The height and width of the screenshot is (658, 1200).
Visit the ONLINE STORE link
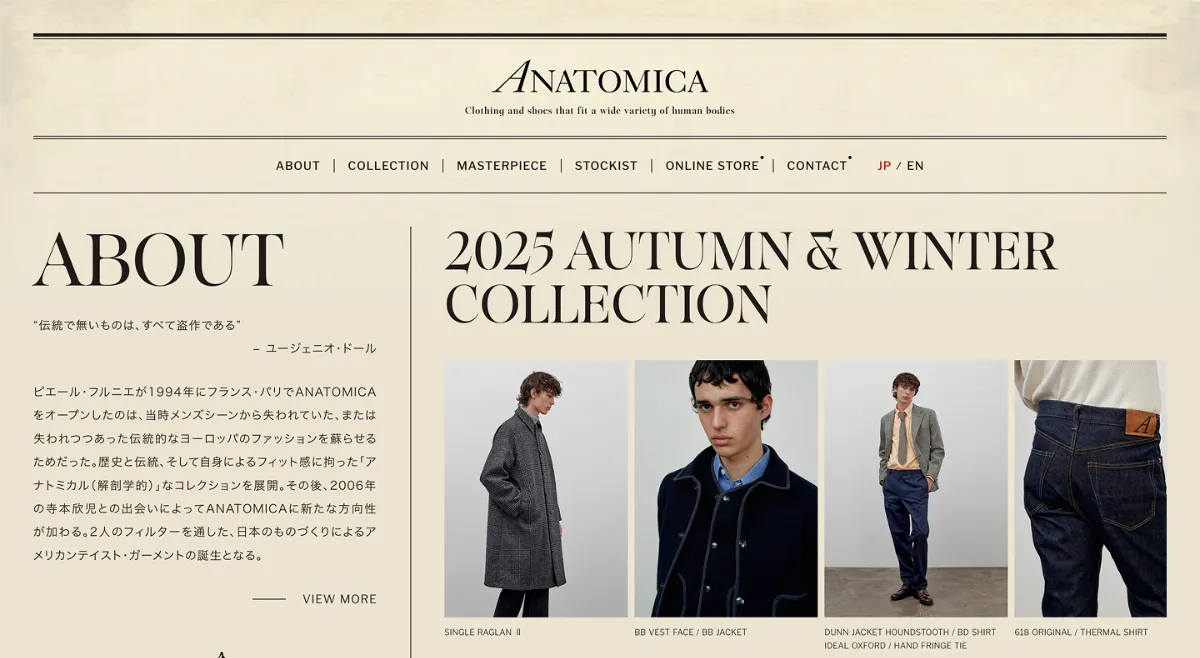tap(712, 166)
